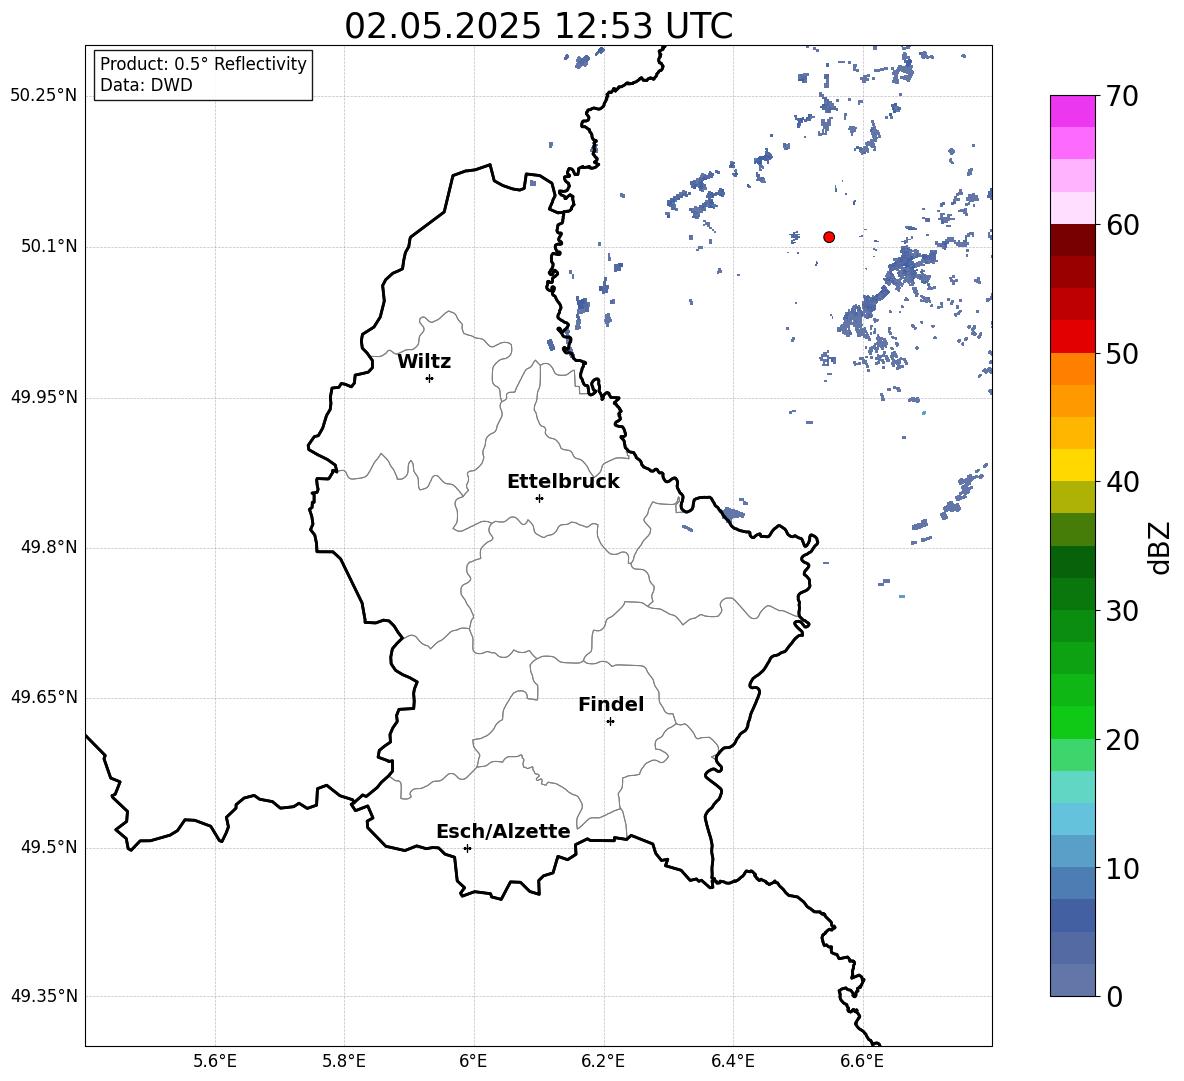Image resolution: width=1184 pixels, height=1081 pixels.
Task: Click the magenta 70 dBZ colorbar swatch
Action: coord(1072,111)
